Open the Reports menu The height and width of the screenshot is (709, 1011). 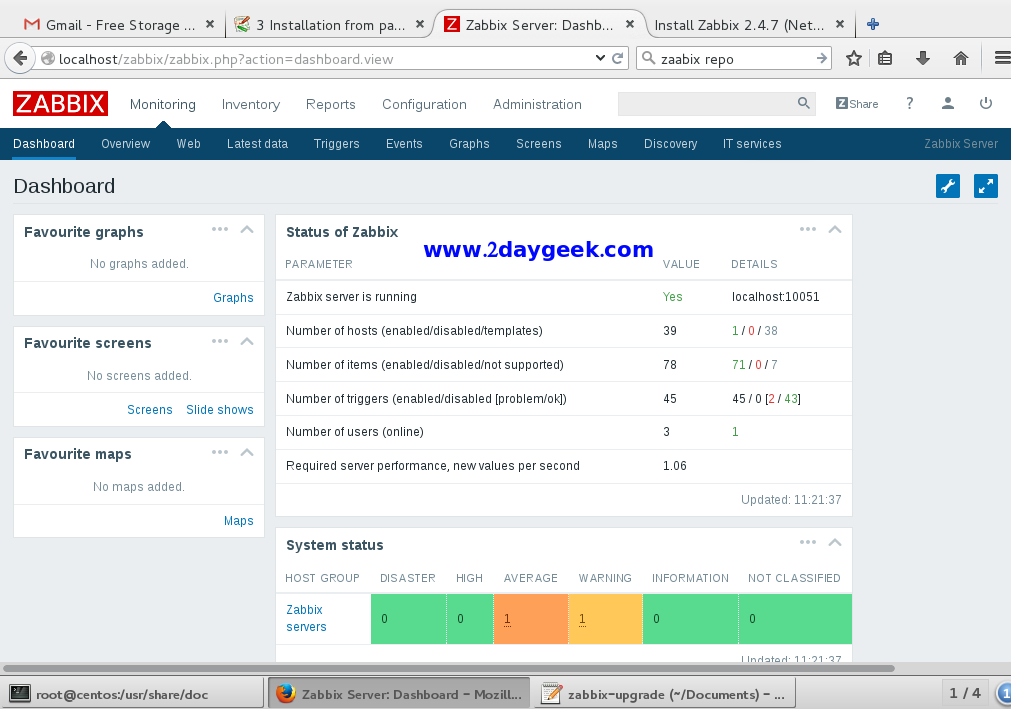331,104
